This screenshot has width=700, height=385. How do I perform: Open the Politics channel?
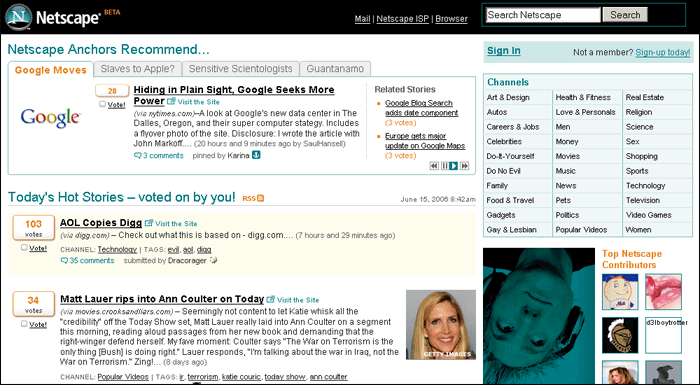tap(567, 215)
